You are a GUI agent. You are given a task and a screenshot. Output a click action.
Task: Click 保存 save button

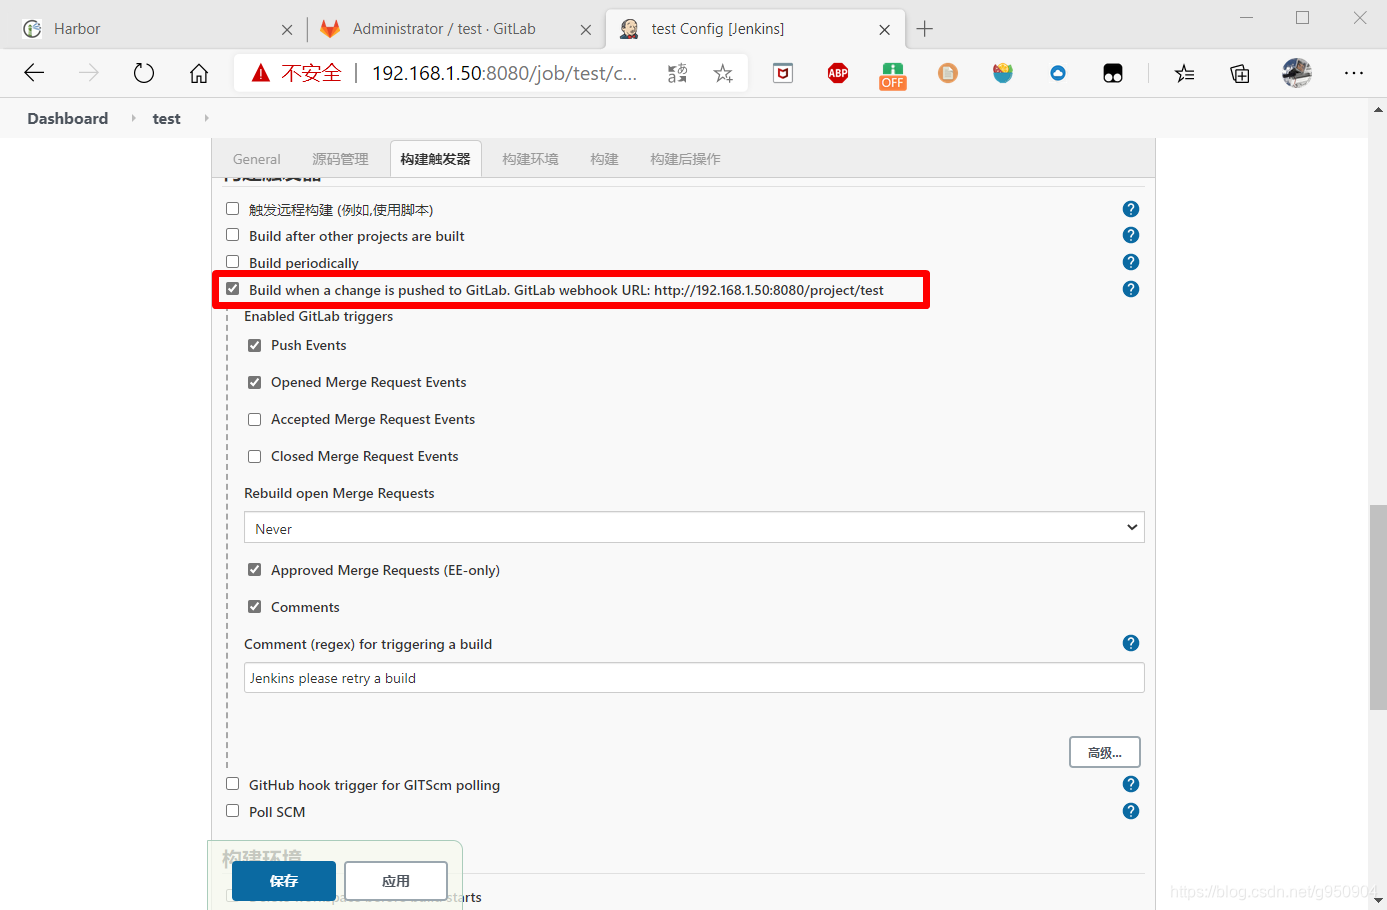(284, 881)
